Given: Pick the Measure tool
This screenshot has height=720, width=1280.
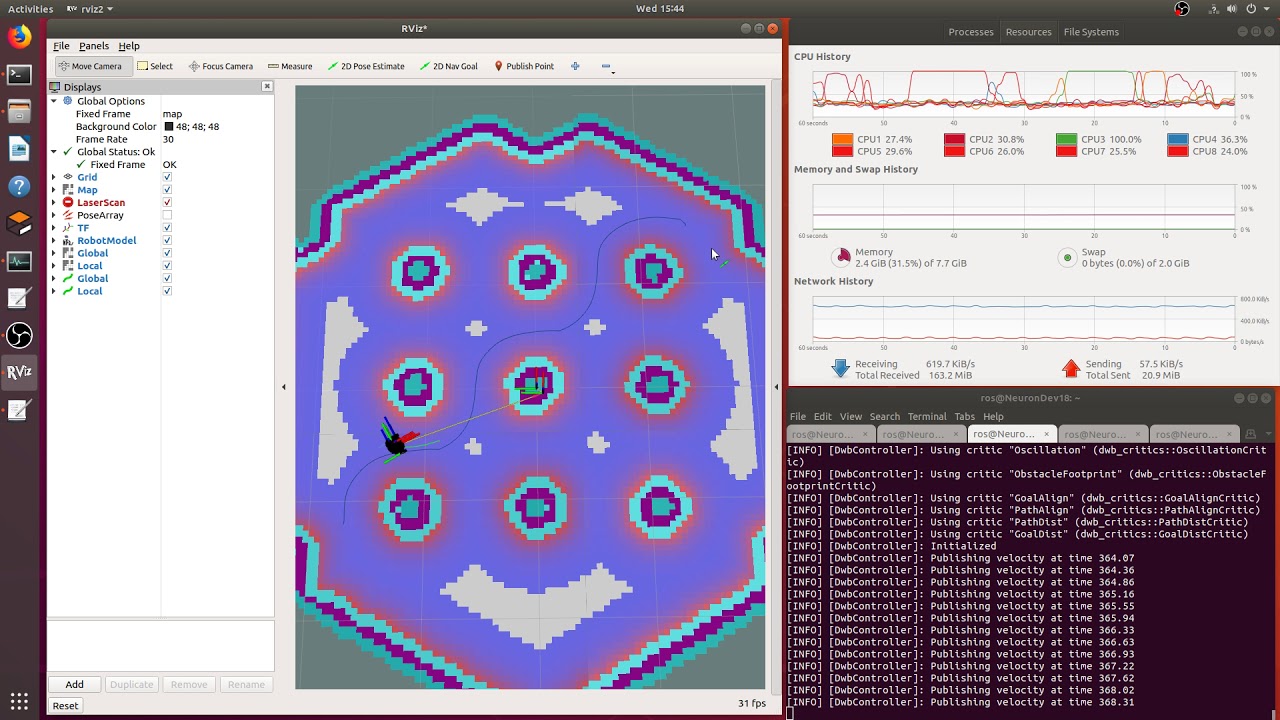Looking at the screenshot, I should (290, 66).
